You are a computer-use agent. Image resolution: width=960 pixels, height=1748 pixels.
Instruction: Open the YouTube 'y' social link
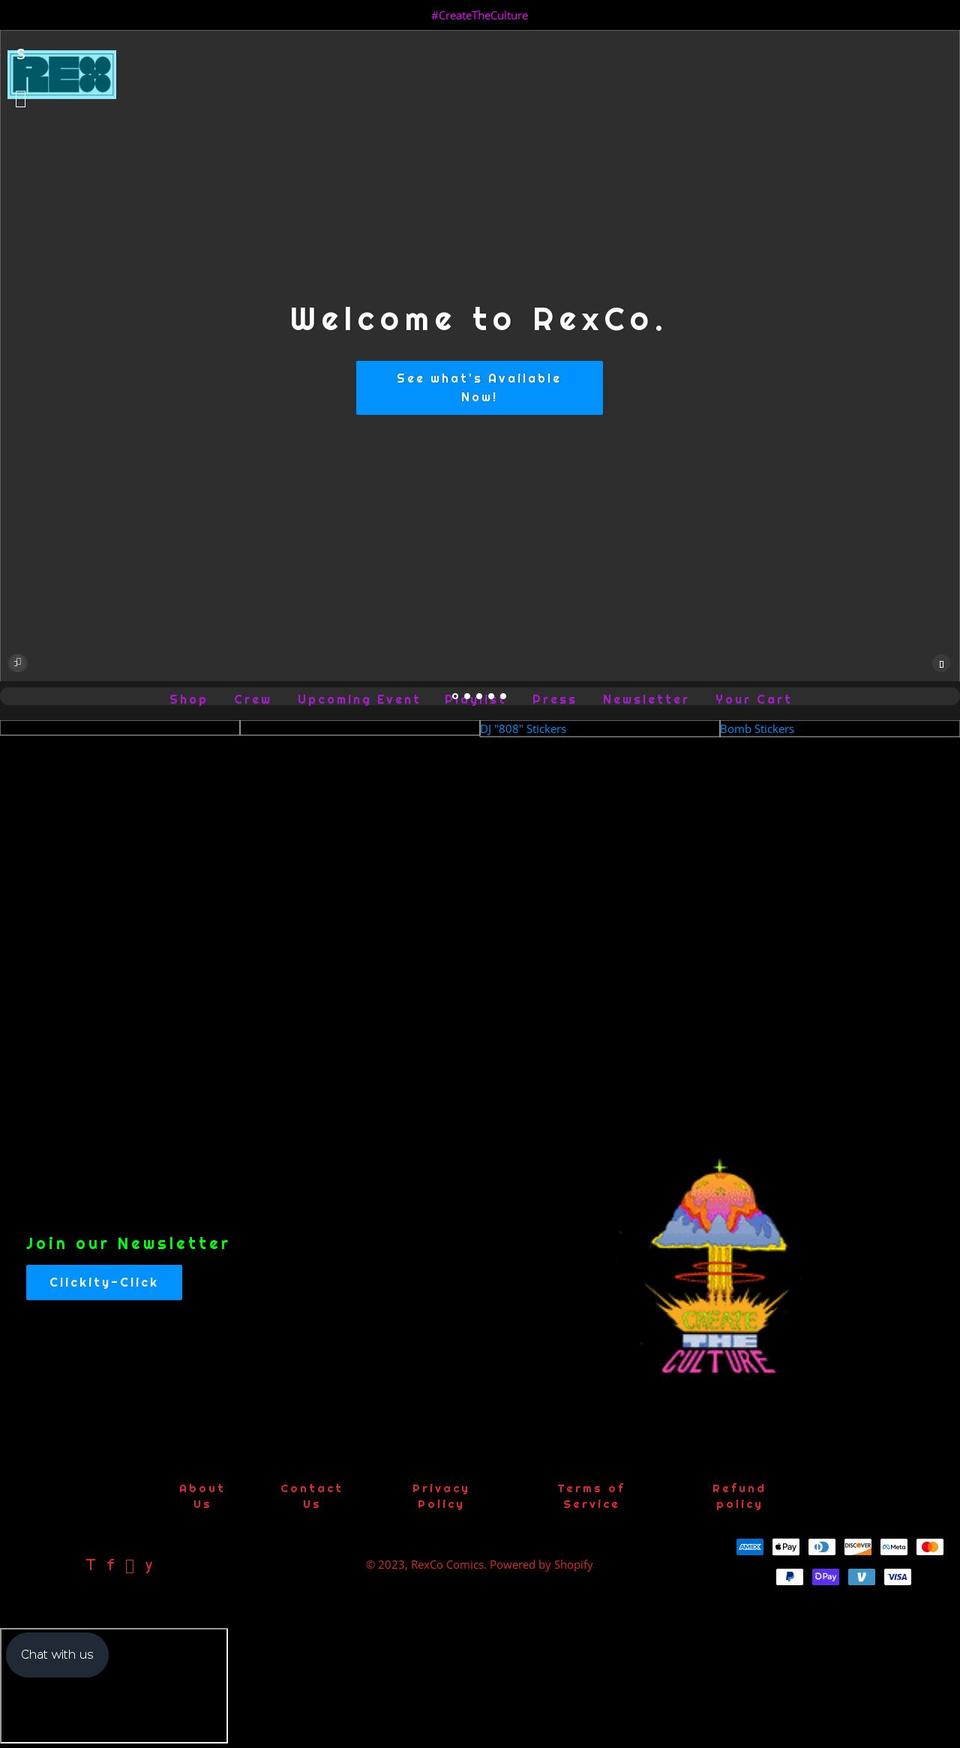[x=148, y=1565]
